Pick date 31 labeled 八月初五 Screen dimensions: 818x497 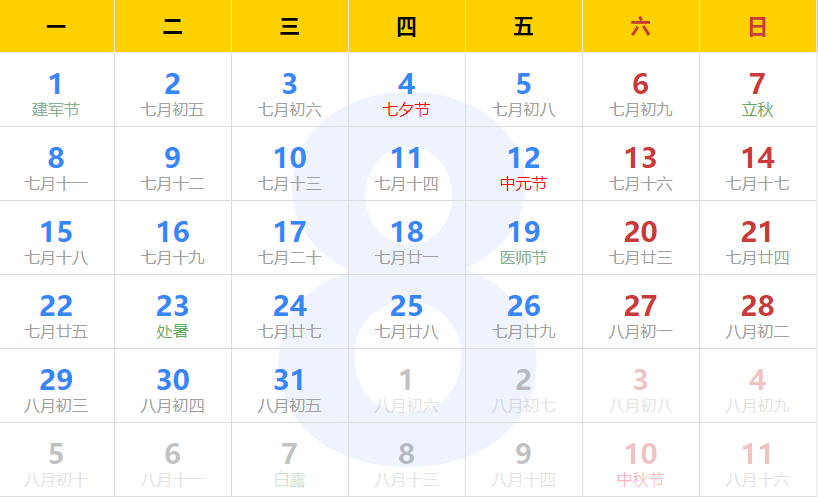pos(289,388)
